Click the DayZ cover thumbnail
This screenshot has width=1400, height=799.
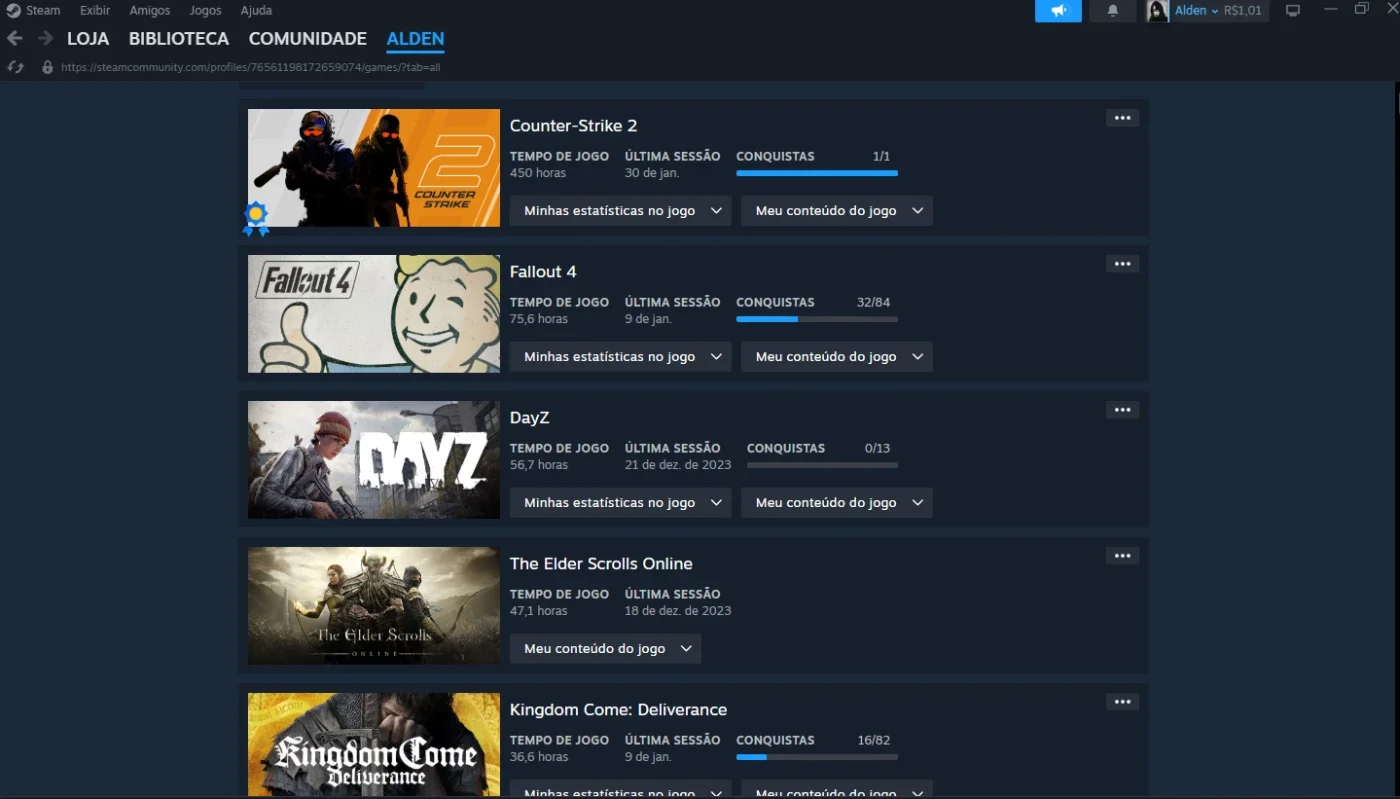[374, 460]
